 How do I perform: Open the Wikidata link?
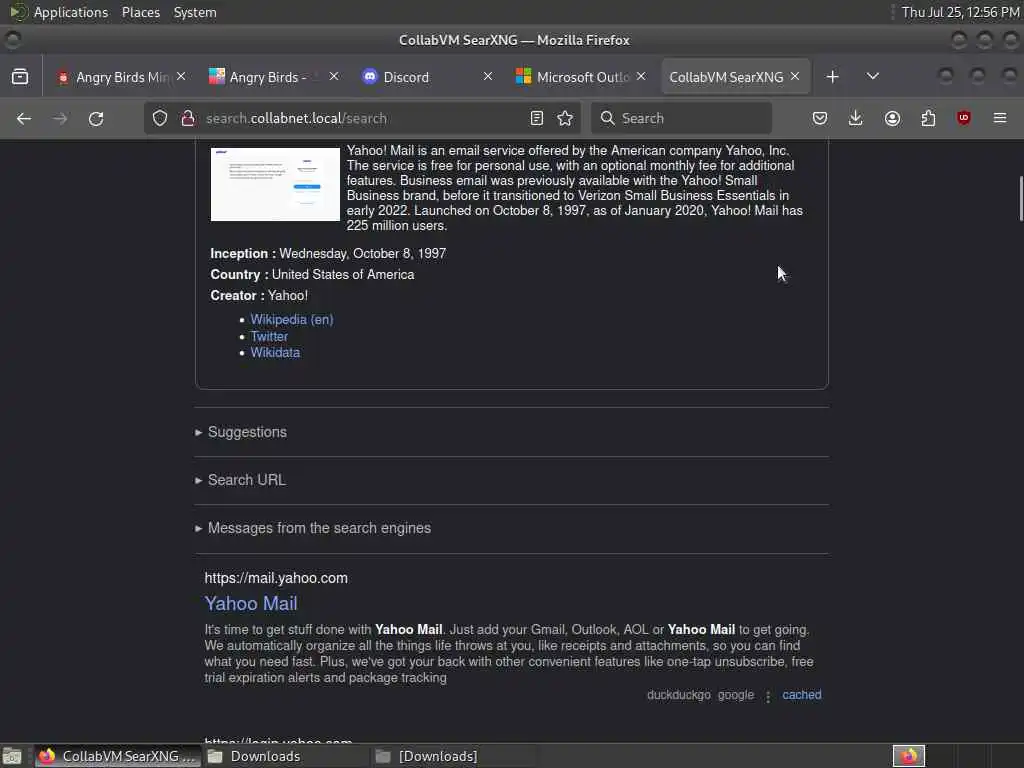pos(275,353)
